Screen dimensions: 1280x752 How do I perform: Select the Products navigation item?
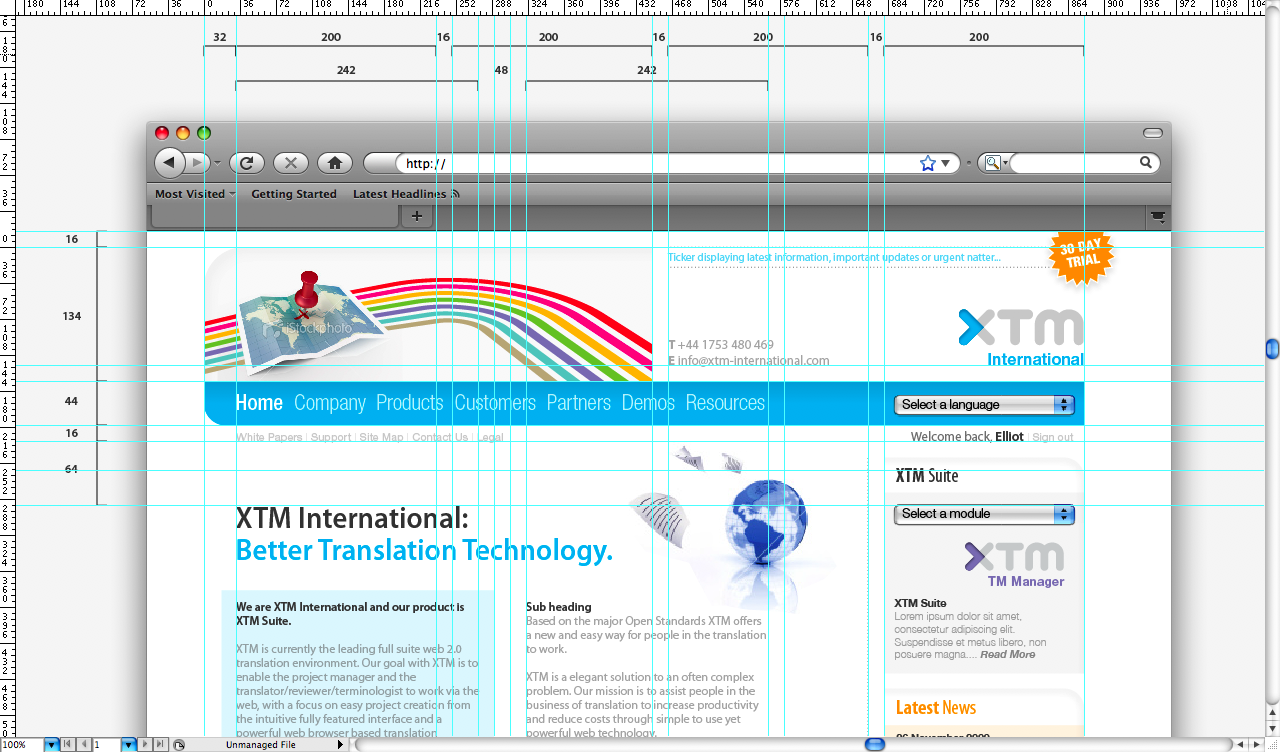click(410, 403)
